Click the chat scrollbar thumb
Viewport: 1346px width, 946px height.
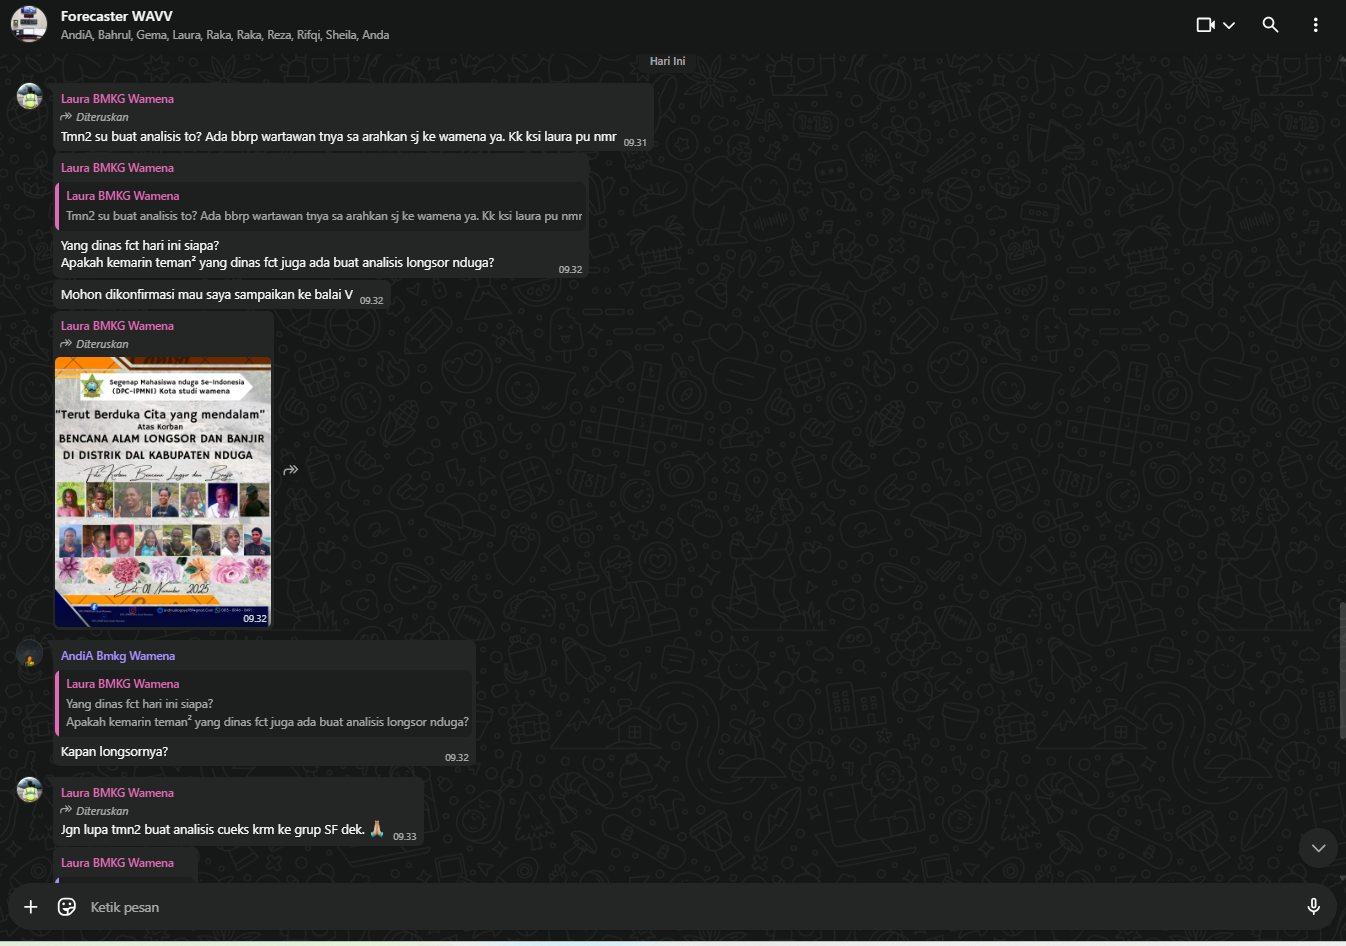pos(1342,670)
